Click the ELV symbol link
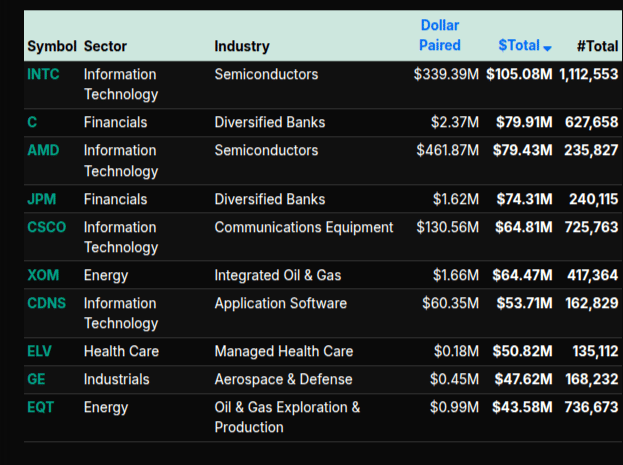Image resolution: width=623 pixels, height=465 pixels. (x=40, y=351)
